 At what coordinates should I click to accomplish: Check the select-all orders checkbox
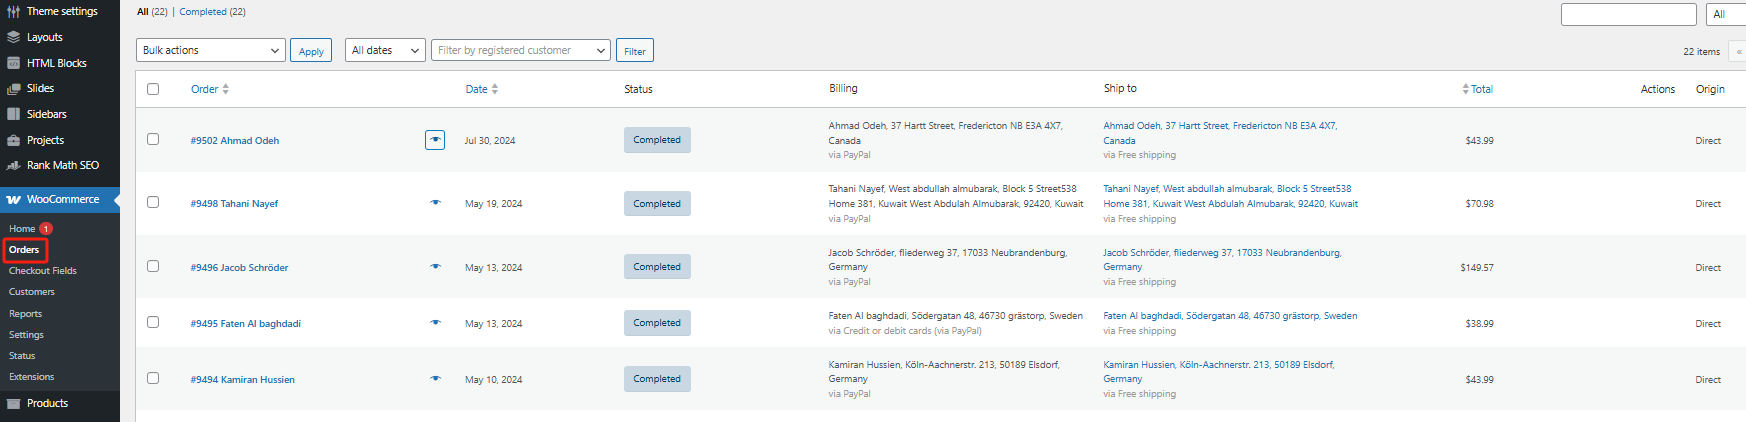[153, 89]
